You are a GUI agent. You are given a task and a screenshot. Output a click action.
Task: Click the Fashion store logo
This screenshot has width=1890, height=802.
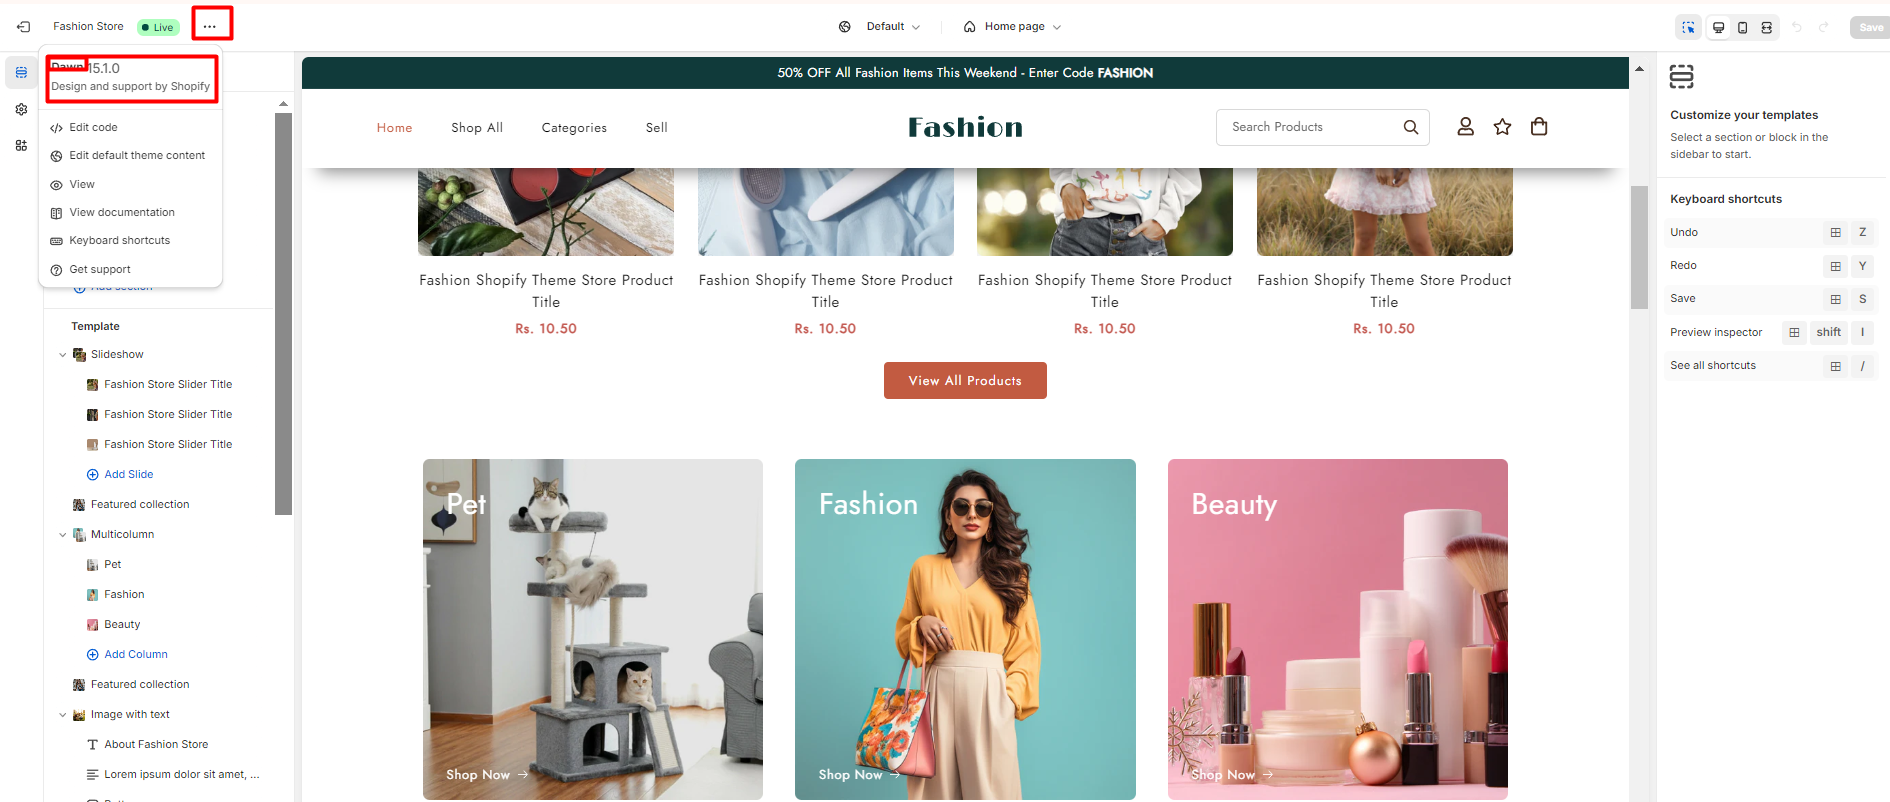coord(965,127)
